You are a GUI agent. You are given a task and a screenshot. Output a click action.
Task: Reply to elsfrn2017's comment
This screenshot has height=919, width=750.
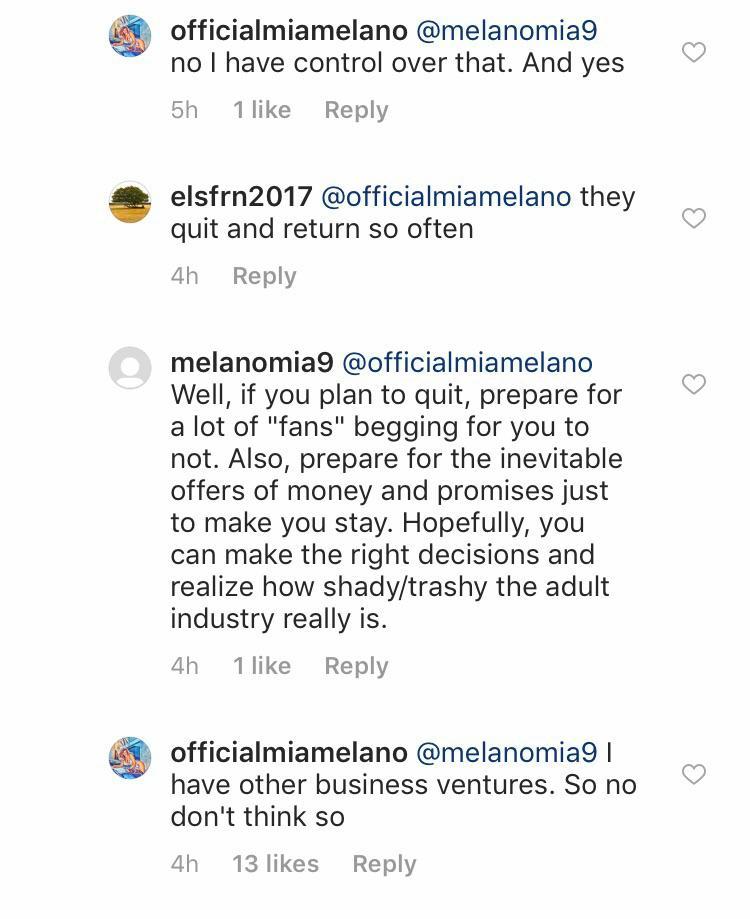click(264, 275)
